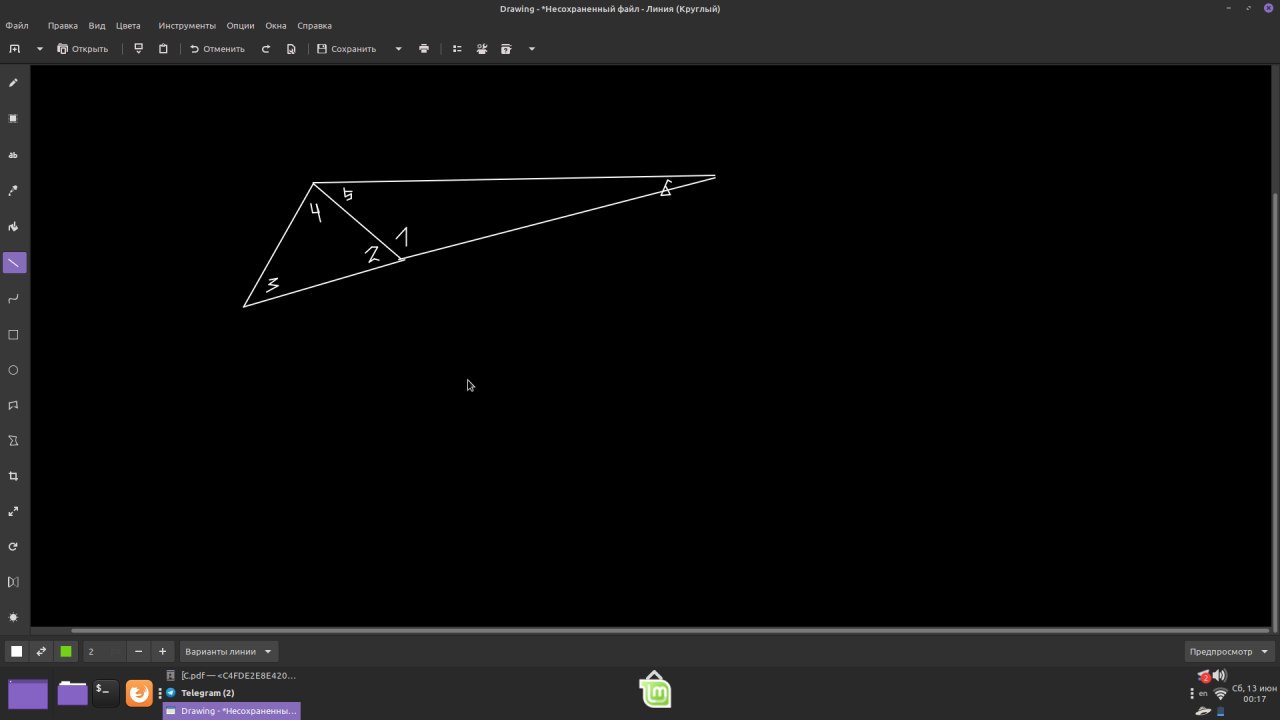
Task: Select the Pencil tool in the sidebar
Action: (x=14, y=83)
